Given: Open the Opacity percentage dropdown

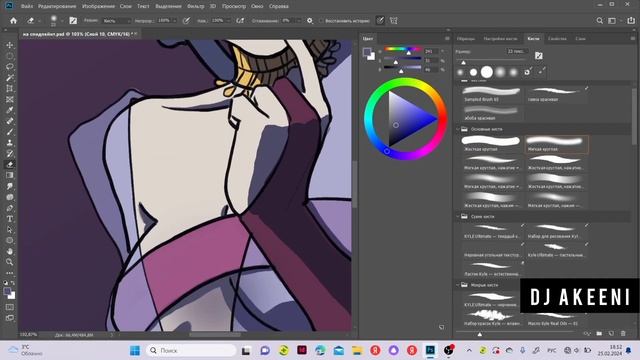Looking at the screenshot, I should (x=175, y=20).
